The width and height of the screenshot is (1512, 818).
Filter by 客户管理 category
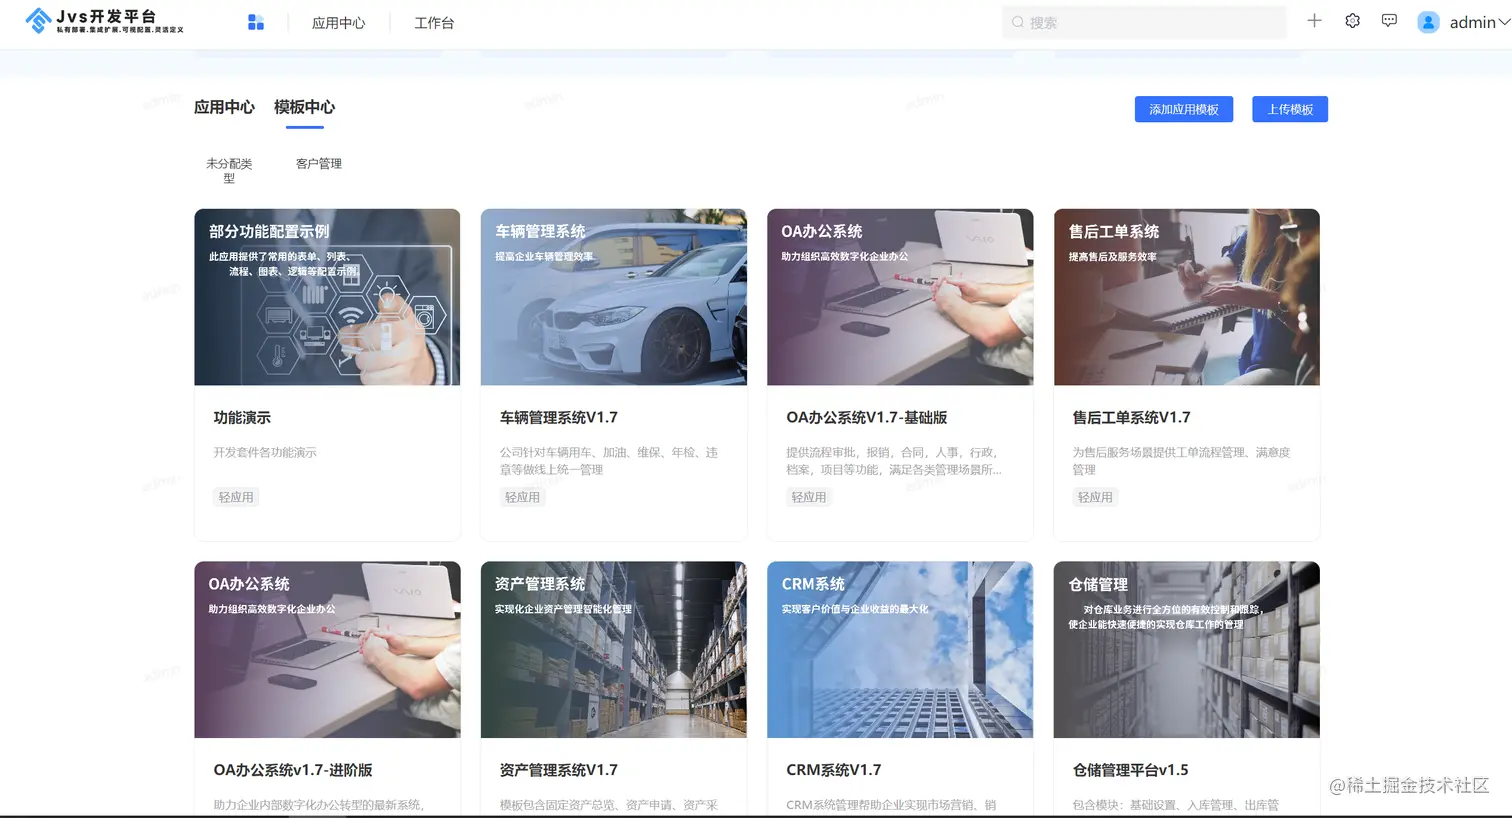pos(319,164)
